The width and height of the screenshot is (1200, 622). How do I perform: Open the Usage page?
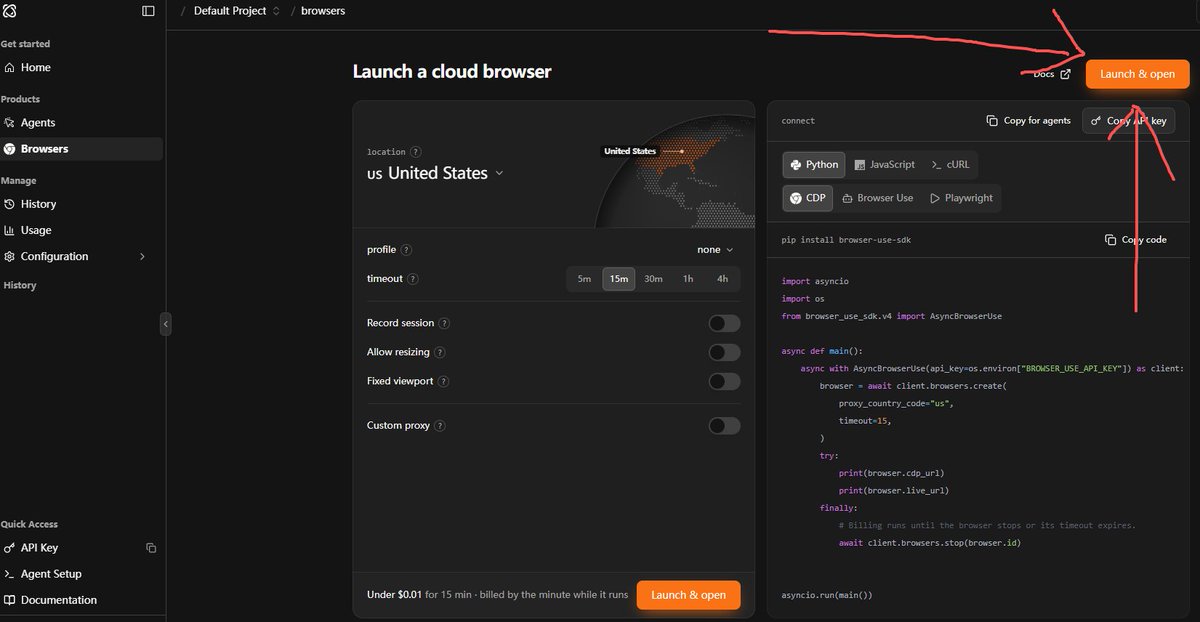tap(82, 230)
